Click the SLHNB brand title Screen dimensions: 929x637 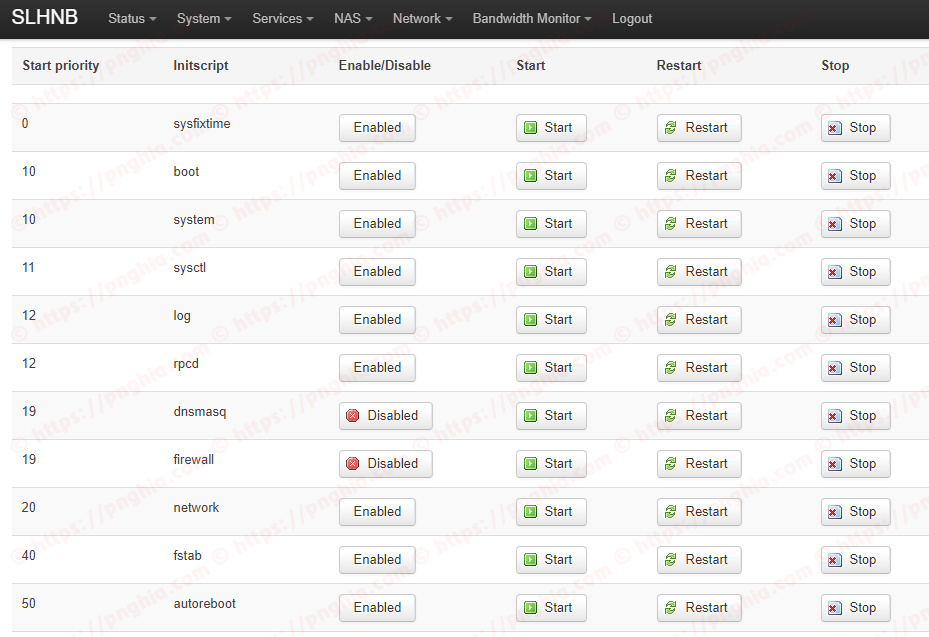pyautogui.click(x=44, y=17)
